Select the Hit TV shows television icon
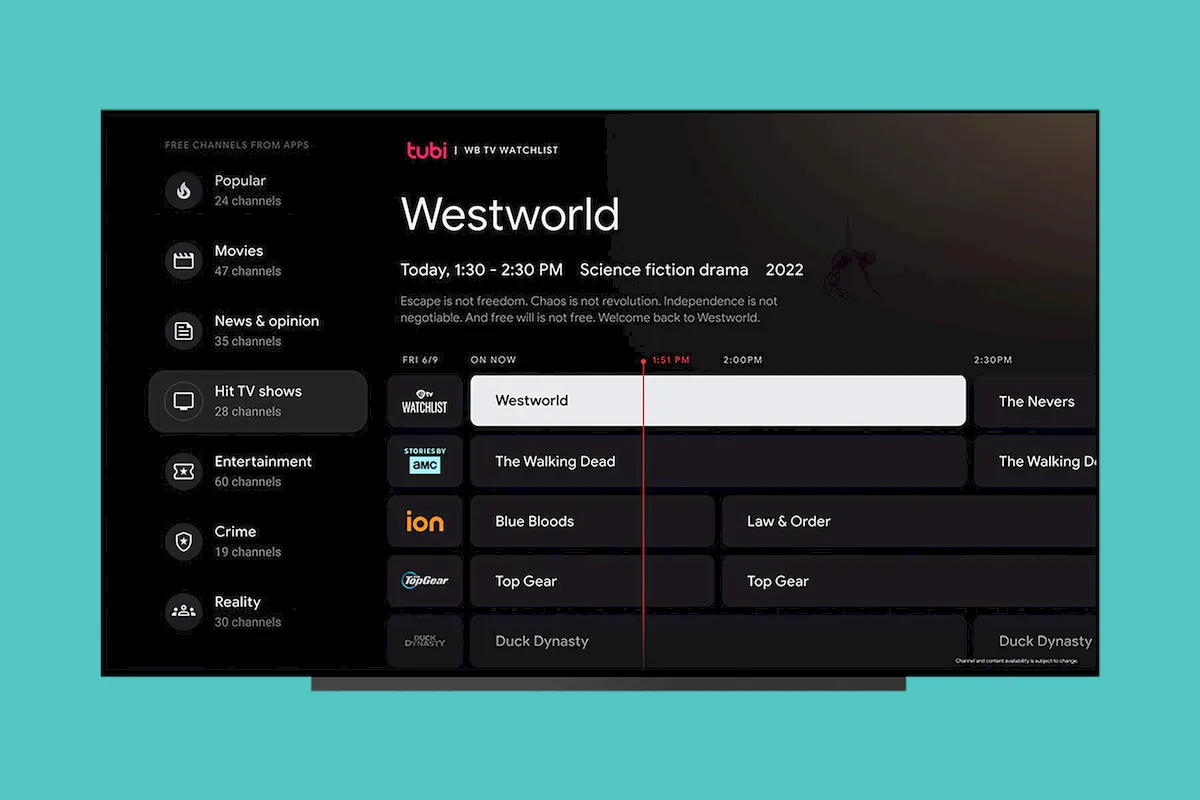The image size is (1200, 800). click(x=184, y=401)
